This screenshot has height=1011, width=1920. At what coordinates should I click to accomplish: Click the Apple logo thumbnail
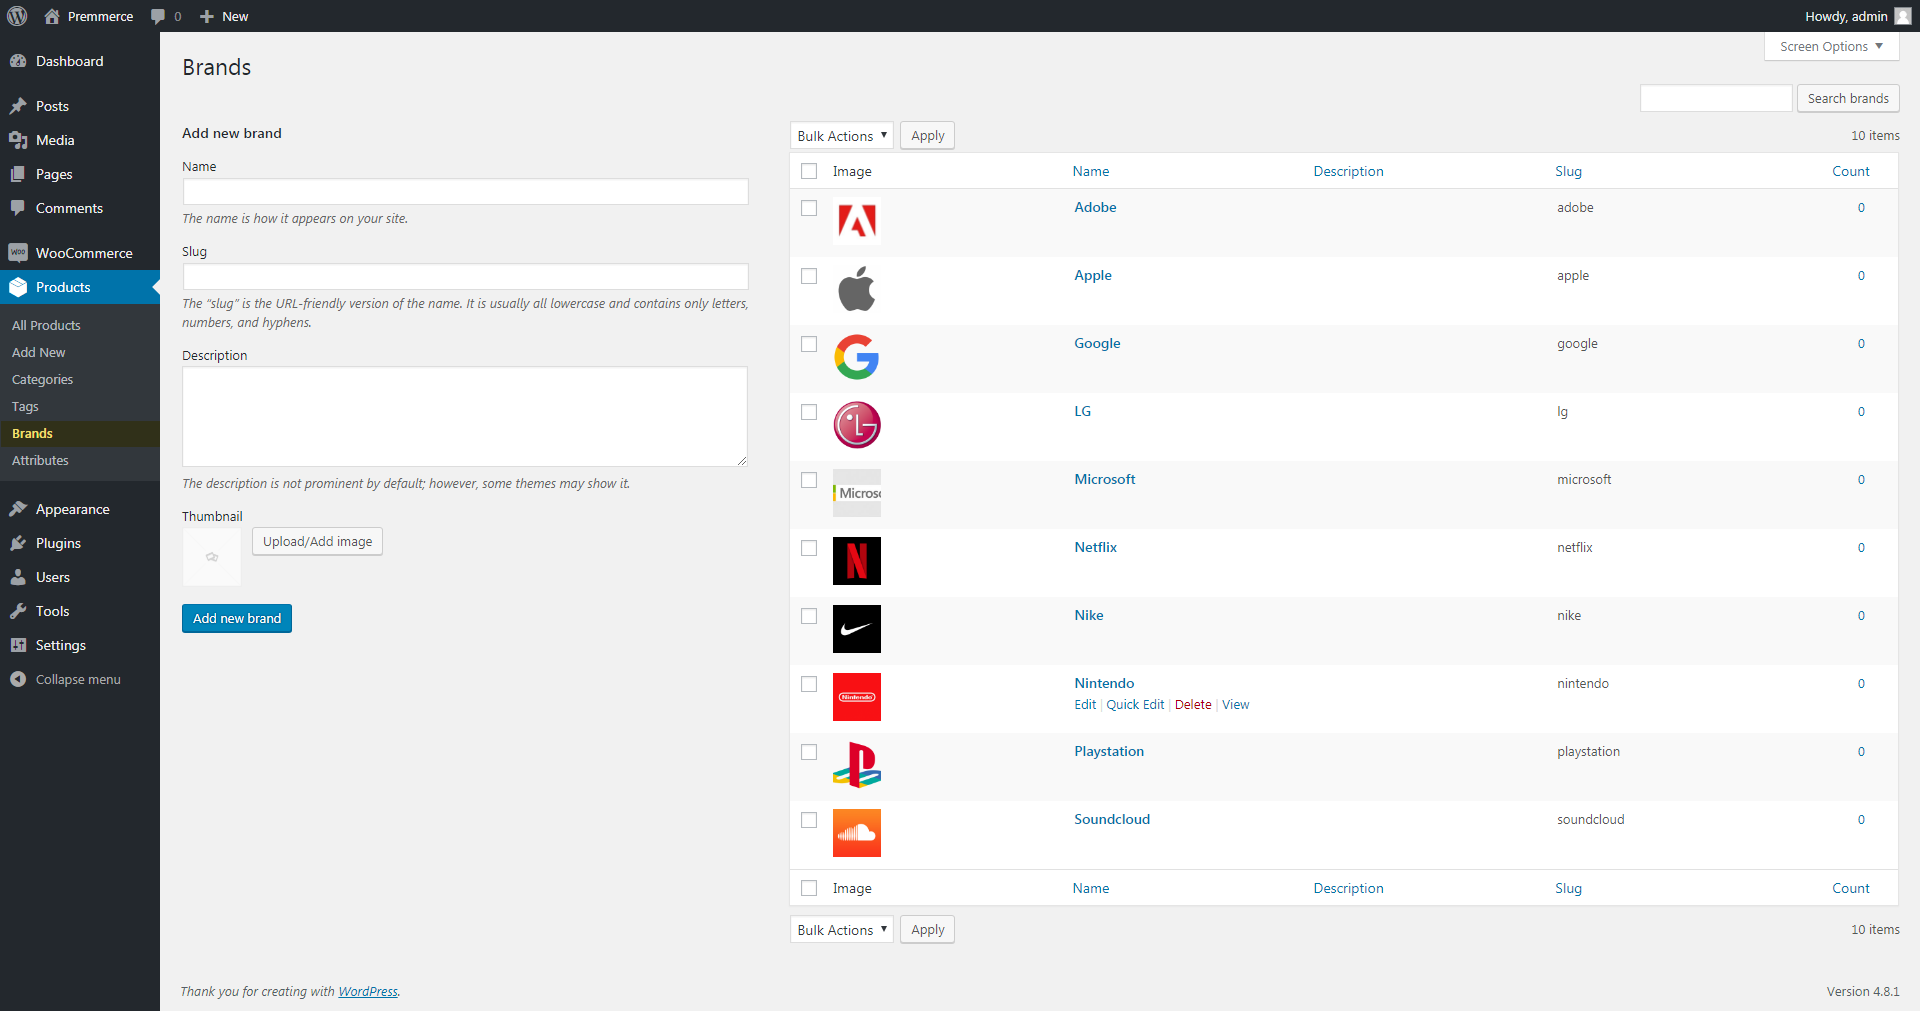tap(857, 289)
